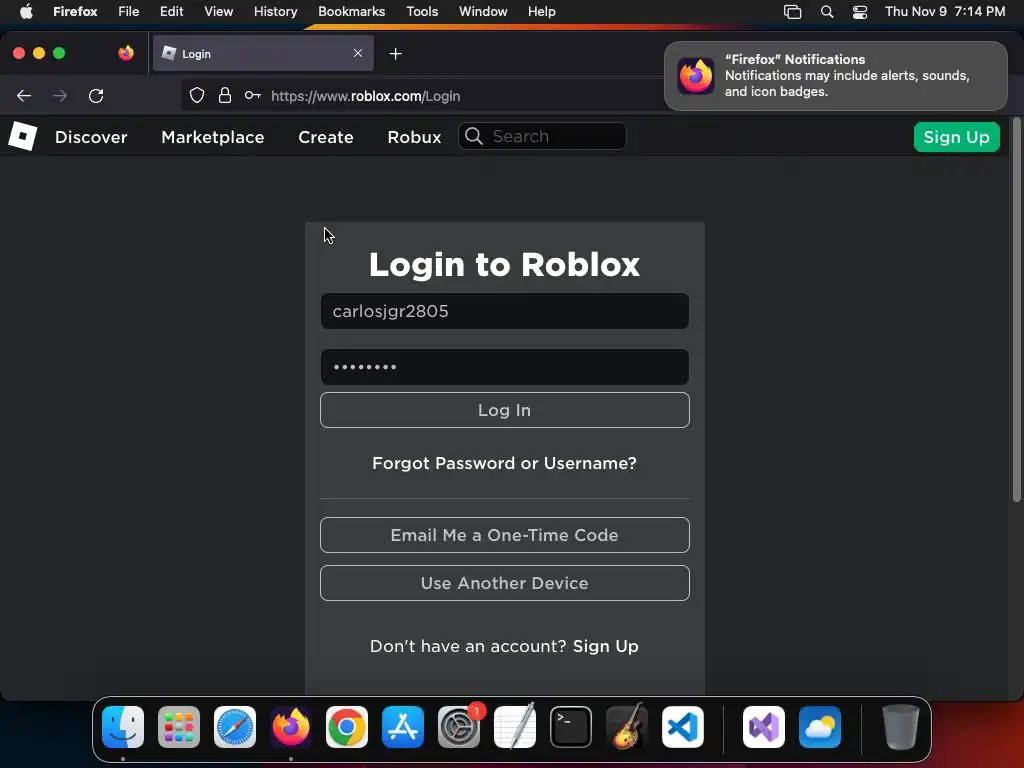Open the View menu
This screenshot has height=768, width=1024.
tap(218, 11)
